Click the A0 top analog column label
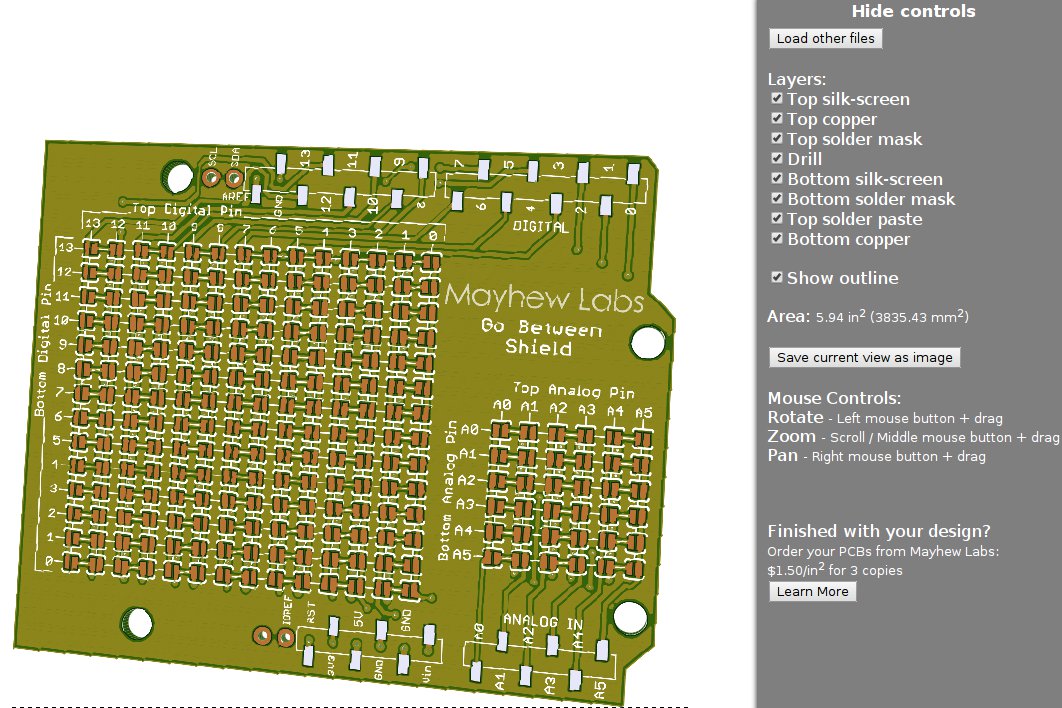The image size is (1062, 708). point(502,404)
